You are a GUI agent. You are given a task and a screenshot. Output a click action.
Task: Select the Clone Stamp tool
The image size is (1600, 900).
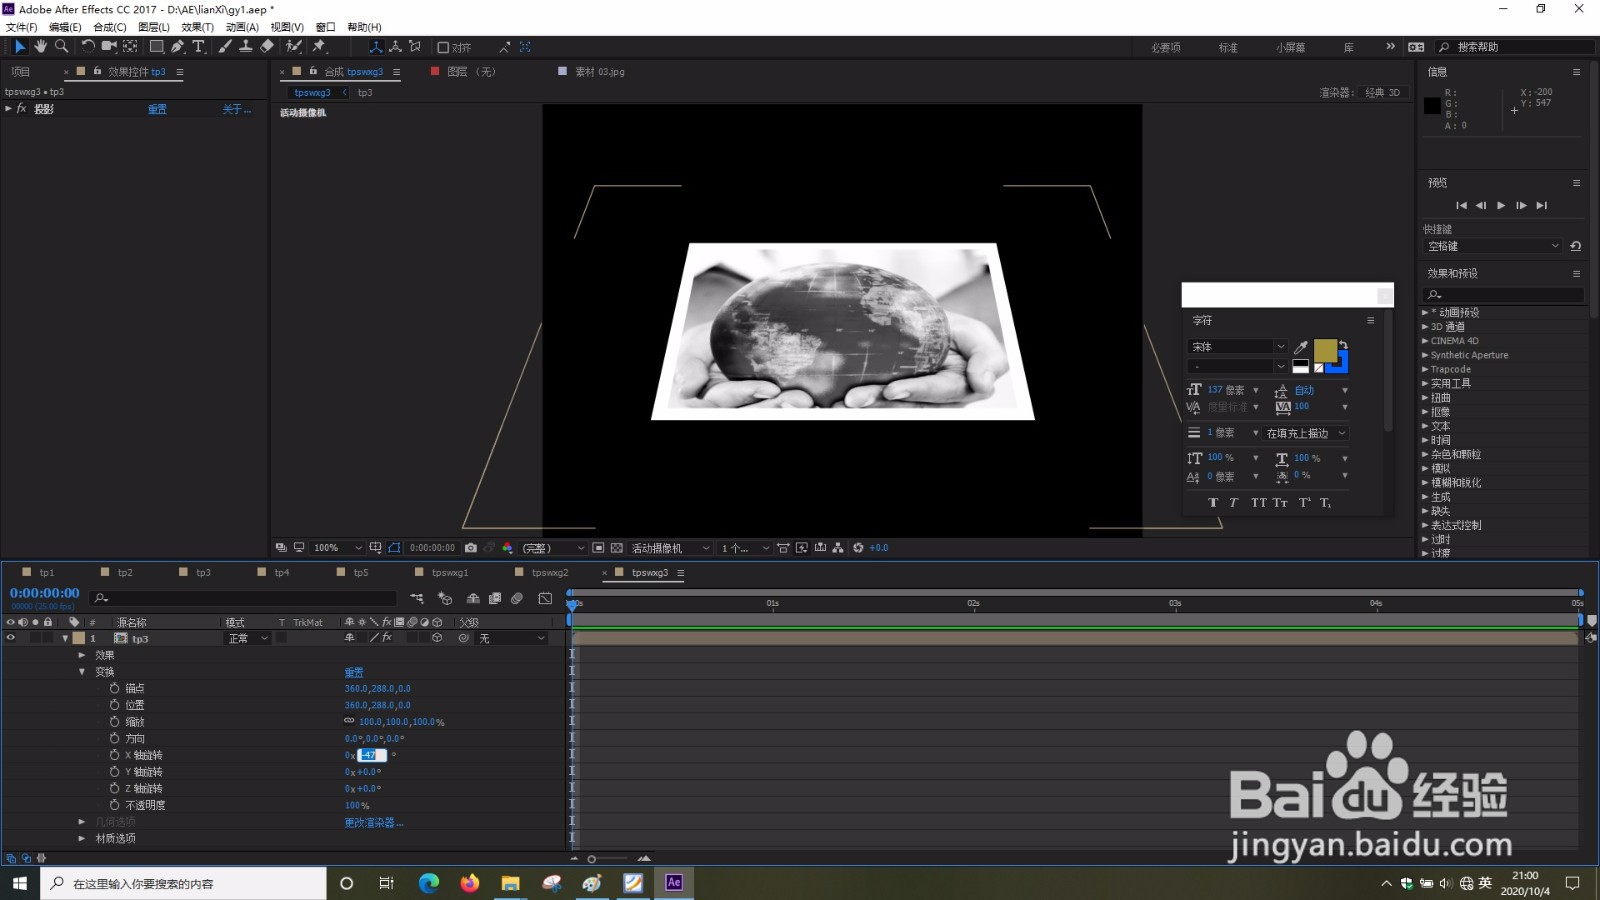(245, 46)
